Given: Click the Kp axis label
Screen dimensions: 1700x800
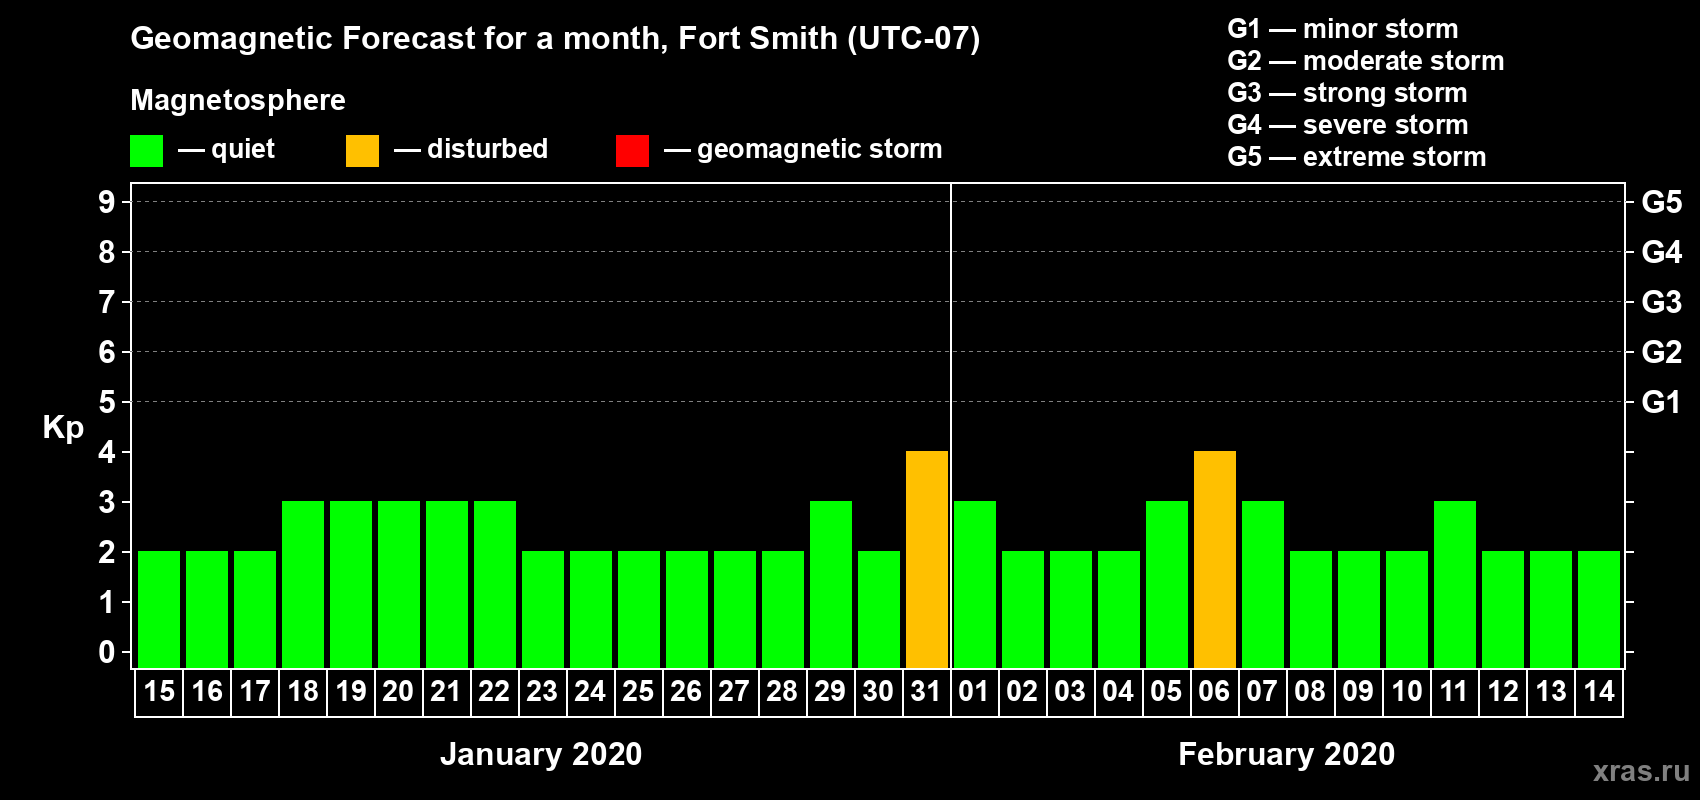Looking at the screenshot, I should point(63,428).
